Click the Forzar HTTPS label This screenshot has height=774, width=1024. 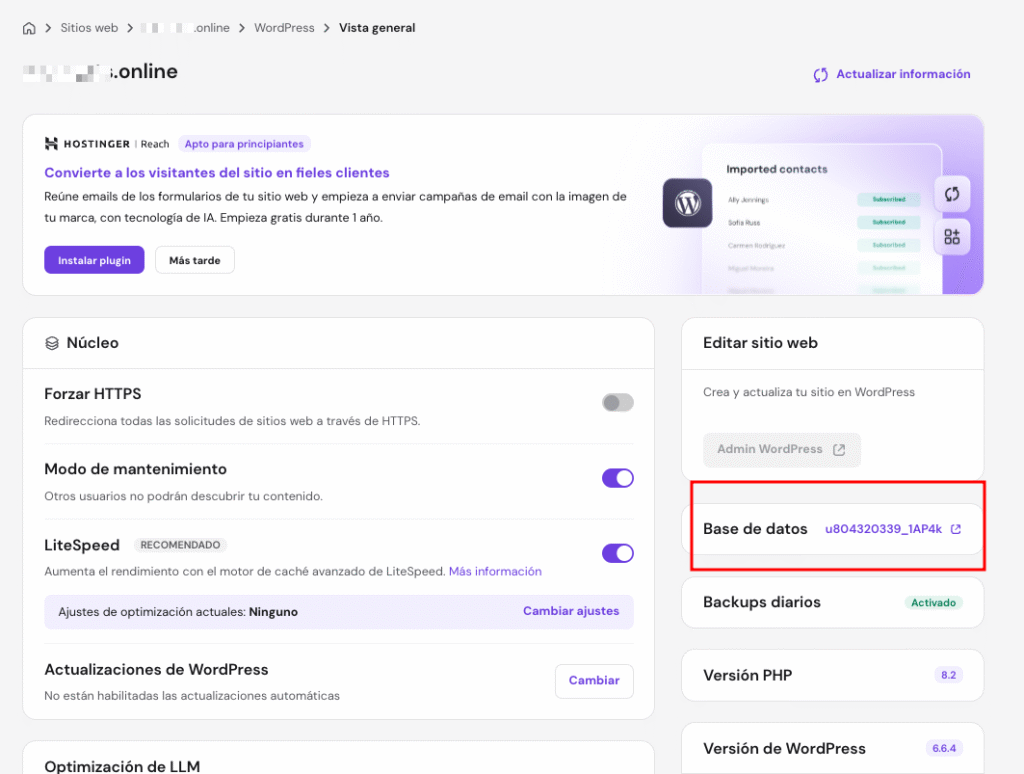[93, 394]
